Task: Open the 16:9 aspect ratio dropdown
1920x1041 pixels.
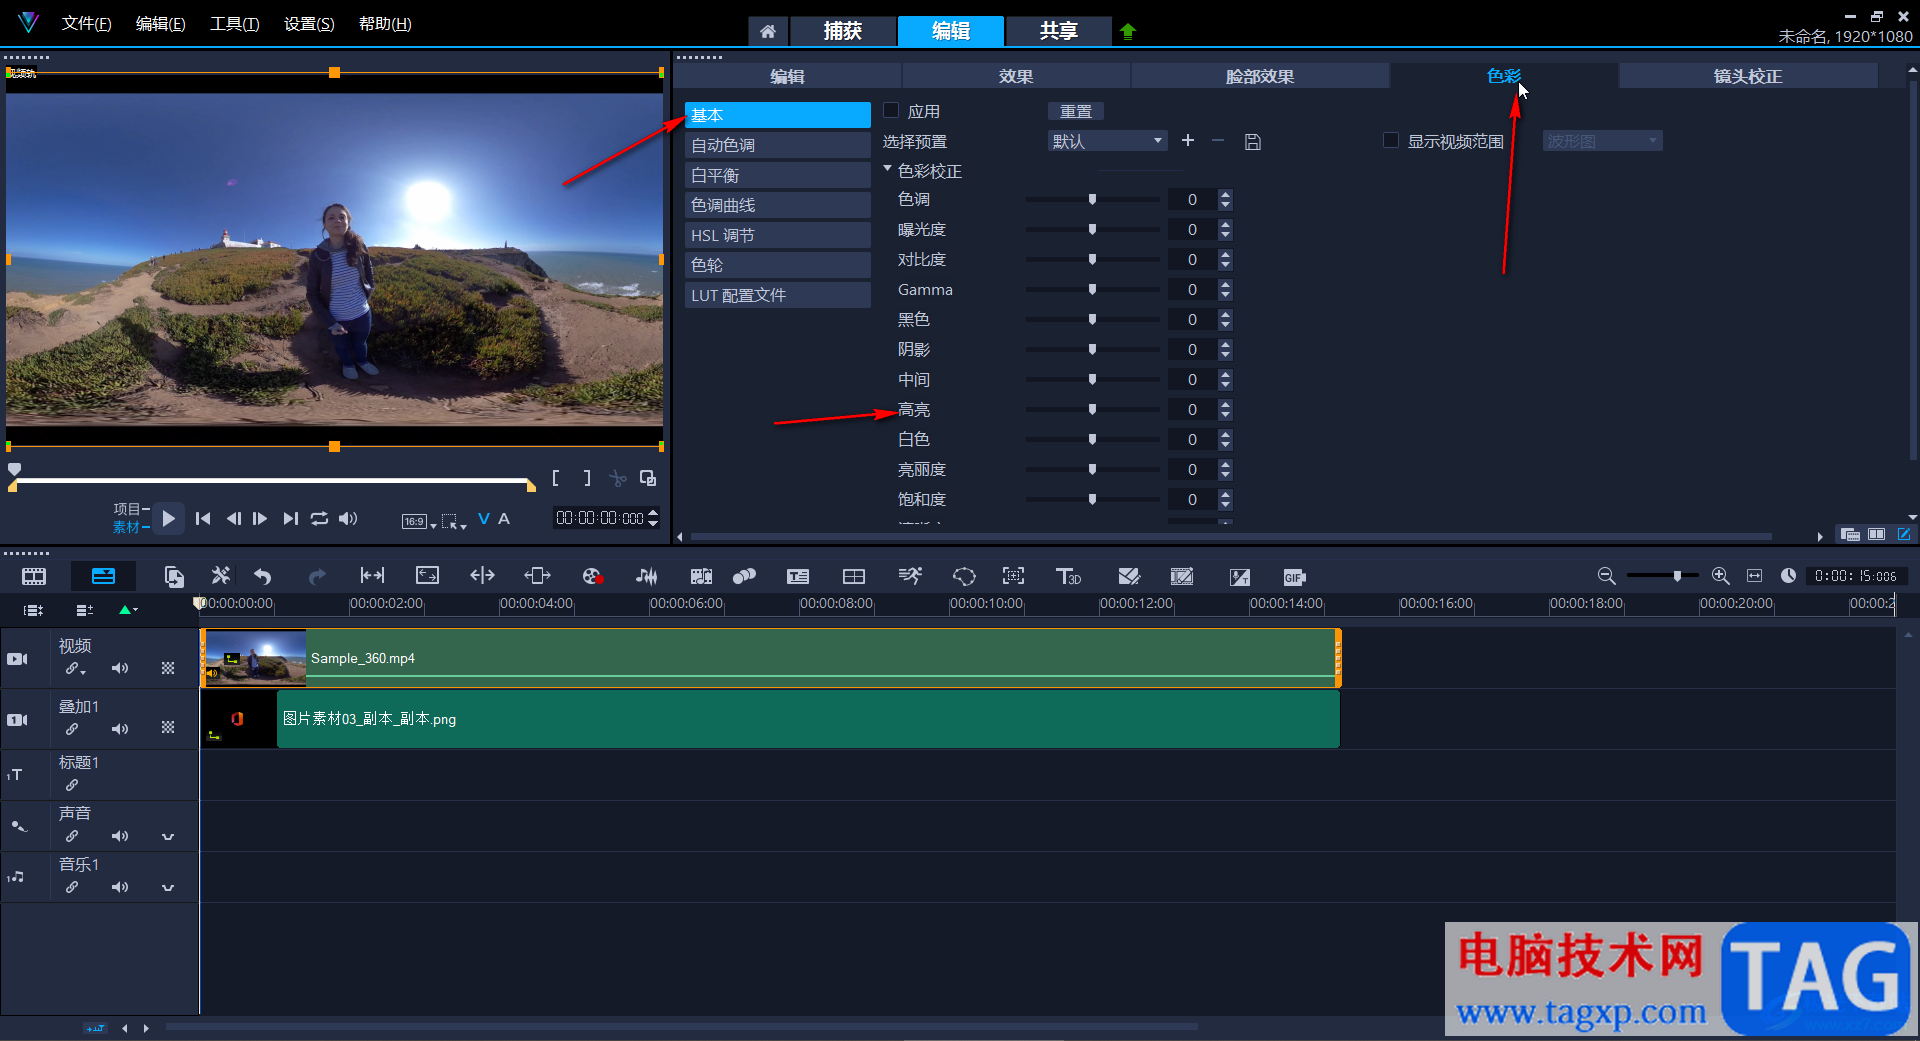Action: (x=419, y=521)
